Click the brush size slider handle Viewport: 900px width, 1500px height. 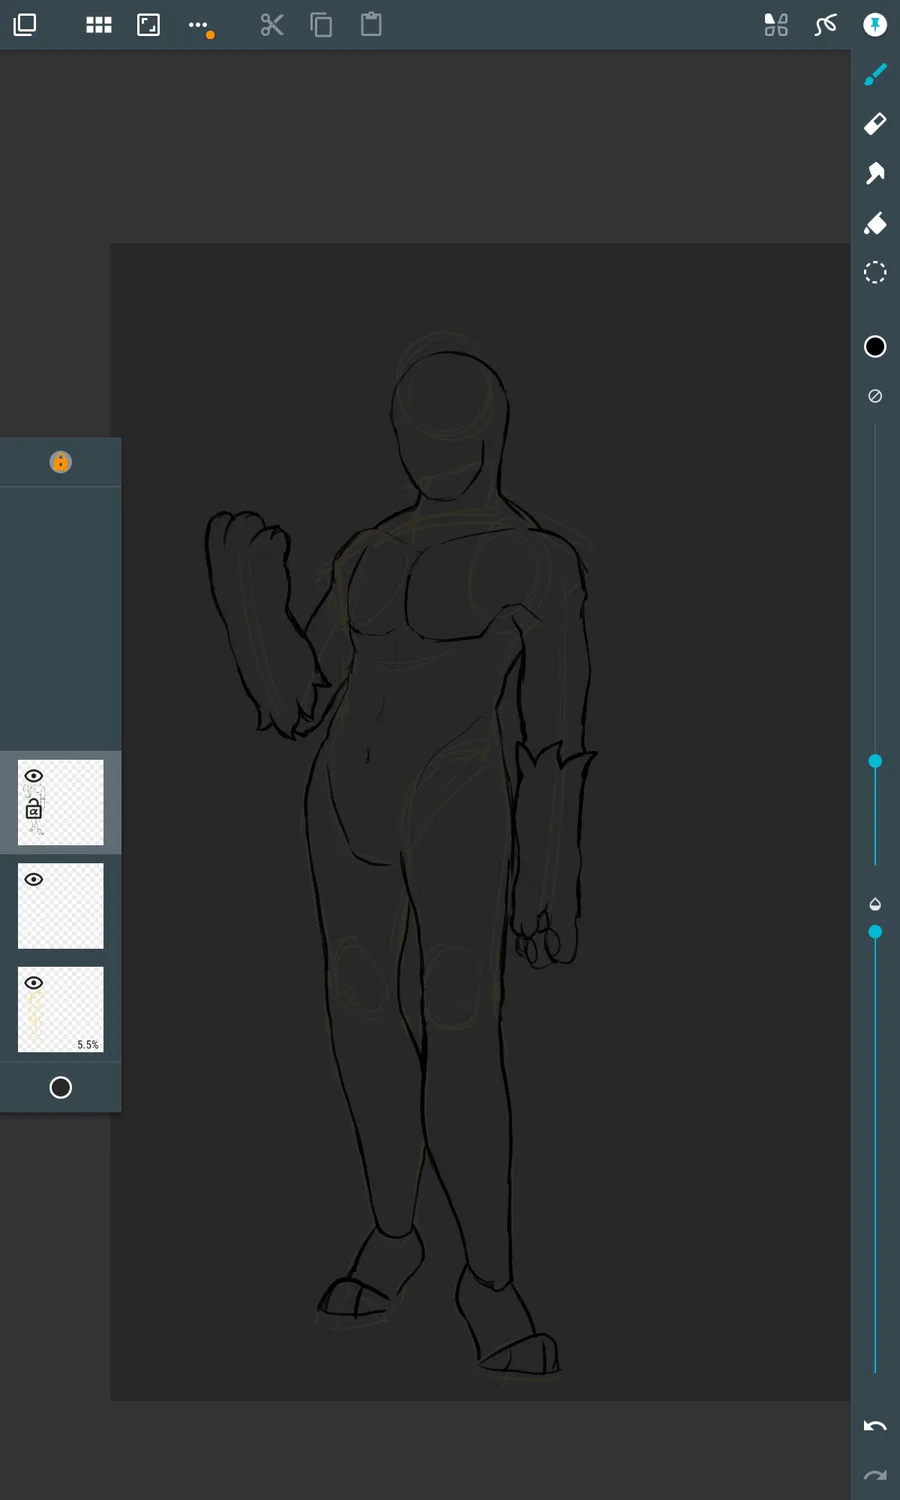coord(875,761)
